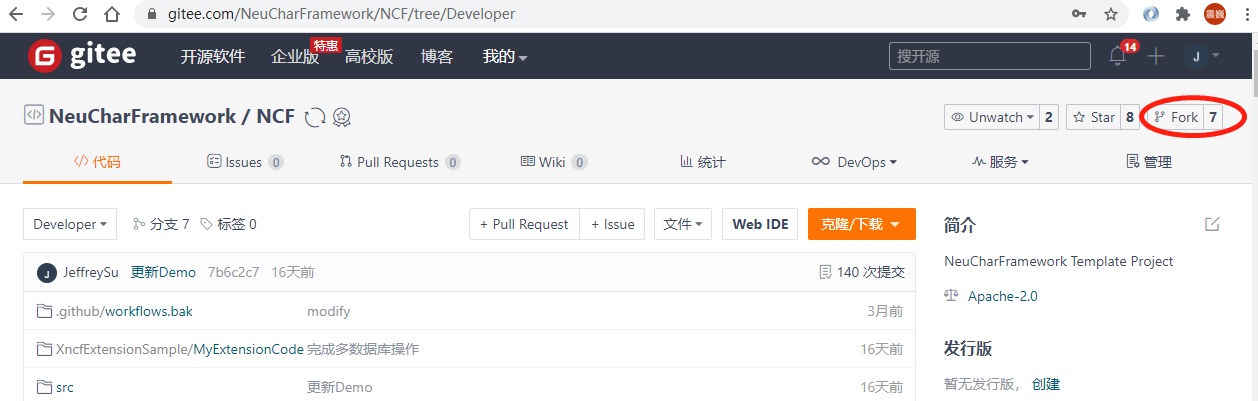Fork the repository

[x=1175, y=117]
